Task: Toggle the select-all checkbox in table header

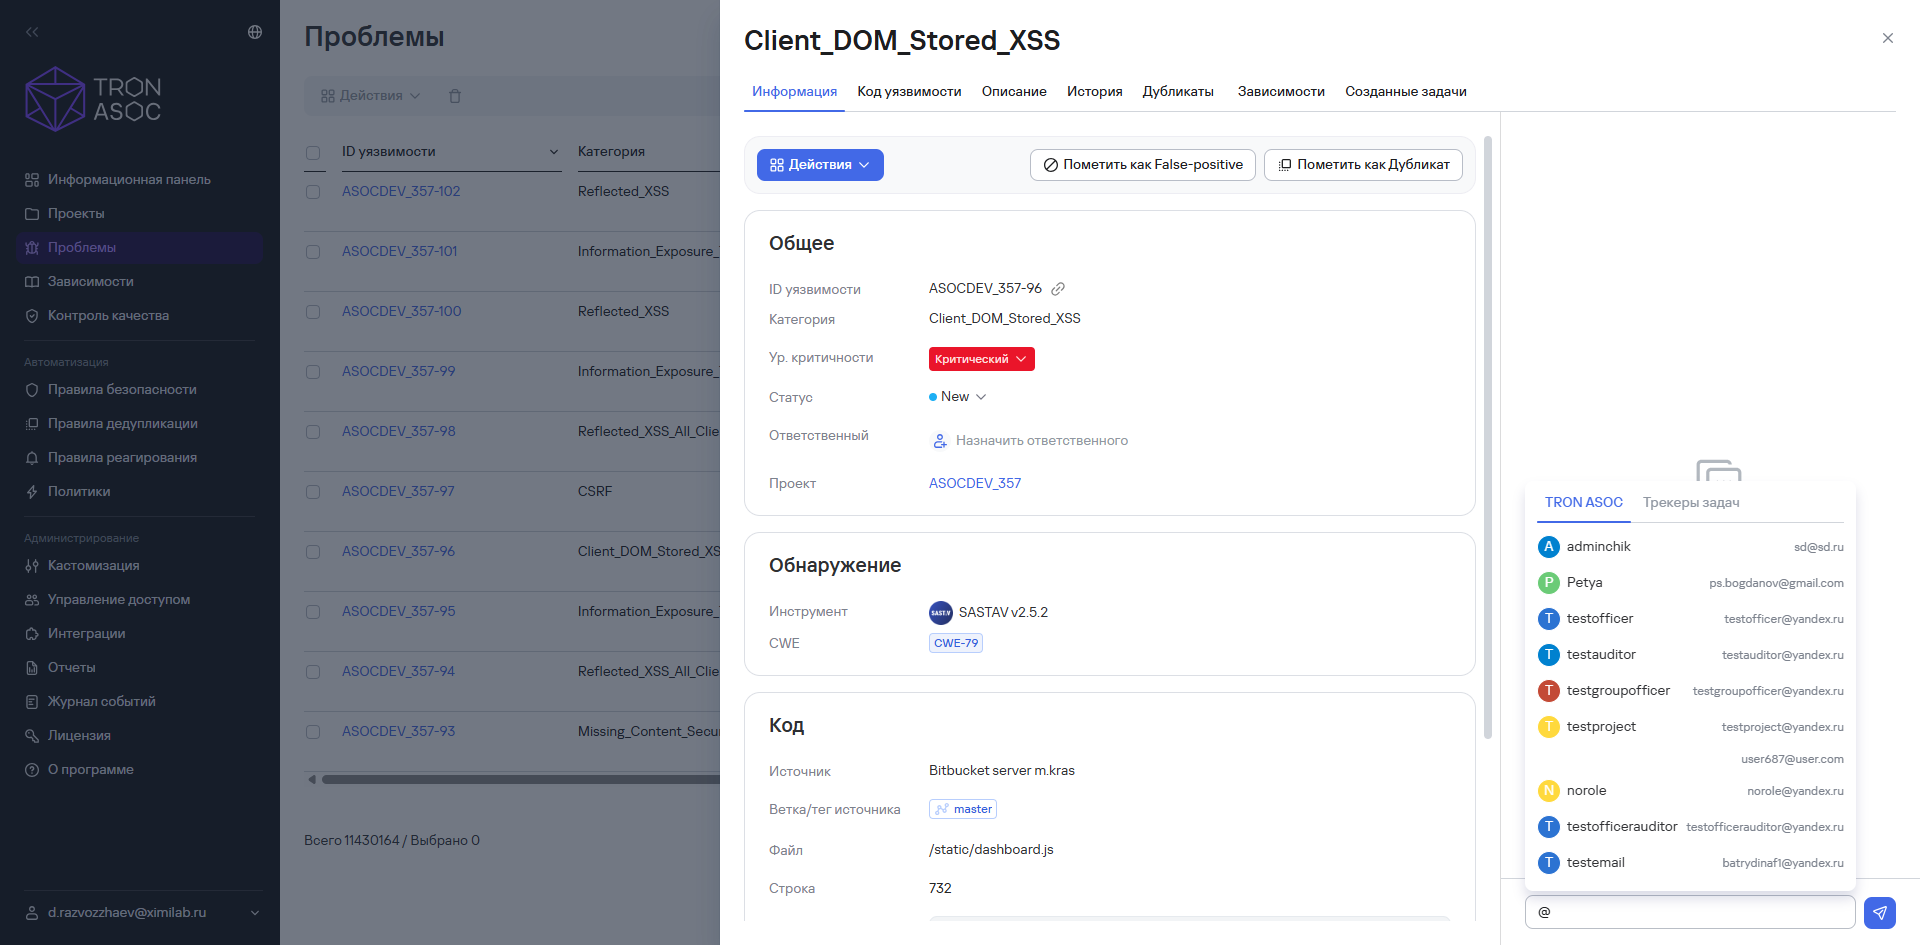Action: [313, 153]
